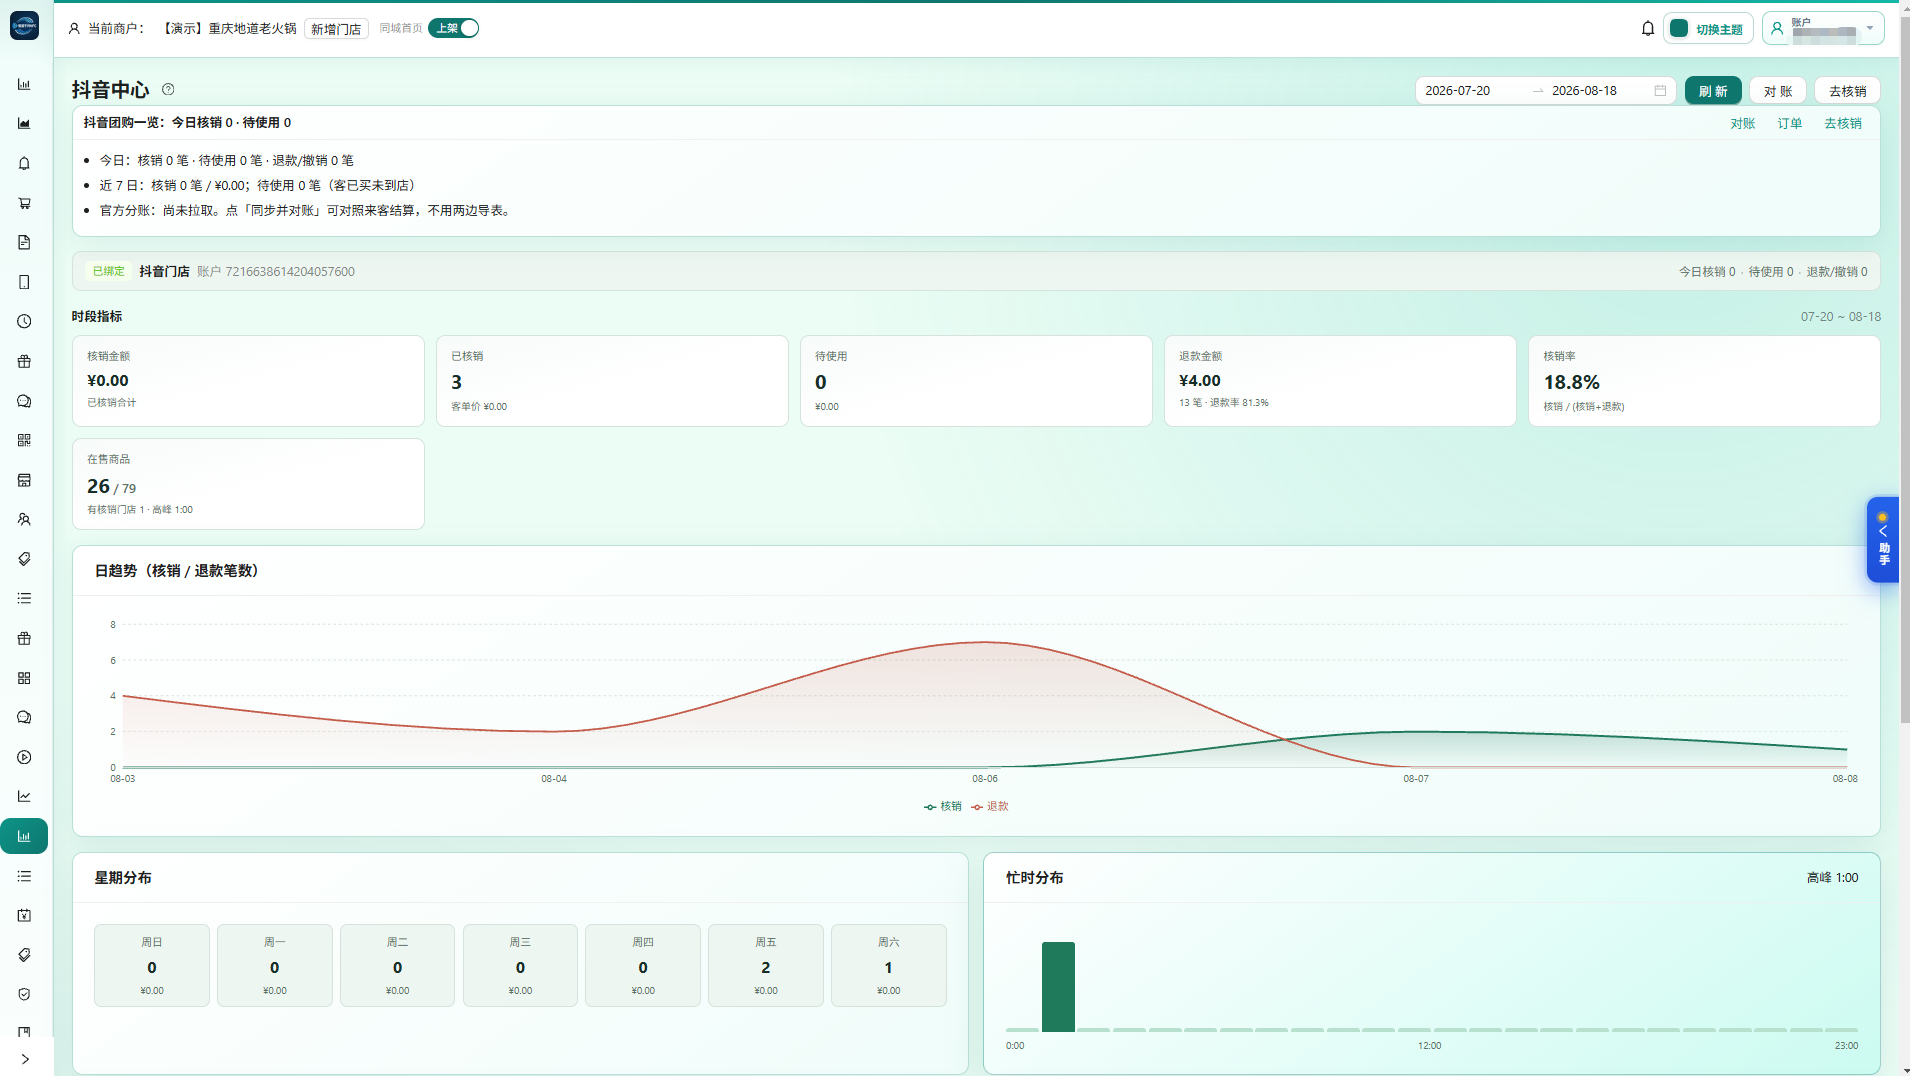Click the 核销率 18.8% metric card
1910x1076 pixels.
[x=1704, y=381]
